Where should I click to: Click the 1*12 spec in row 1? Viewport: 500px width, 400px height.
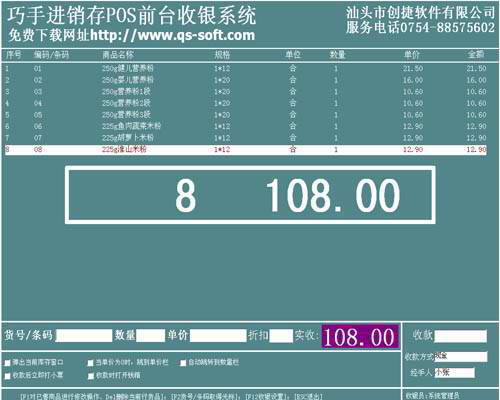pyautogui.click(x=222, y=69)
